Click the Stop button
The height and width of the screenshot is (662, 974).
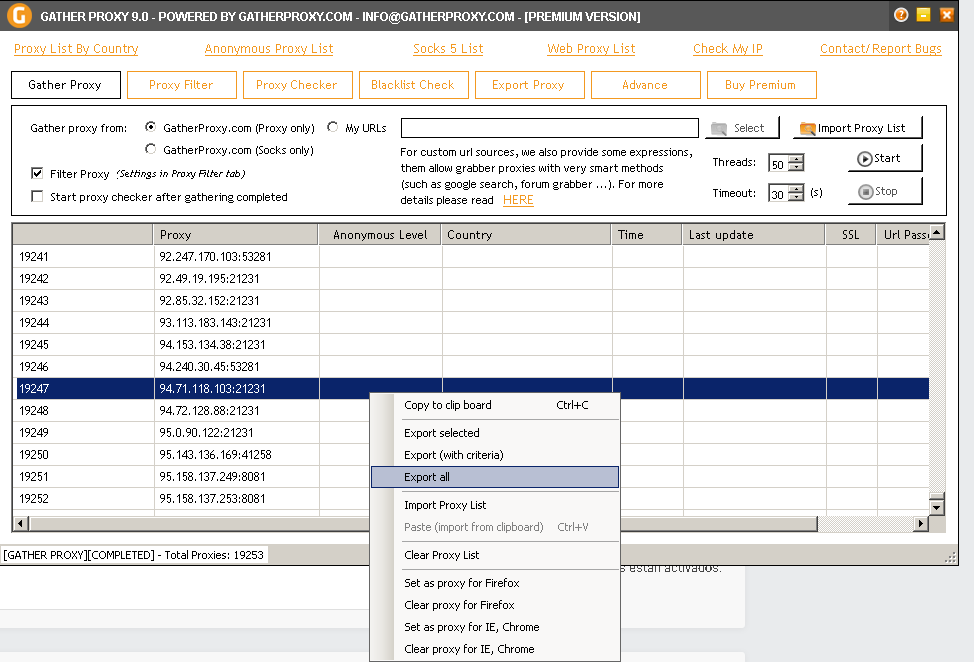click(x=885, y=191)
